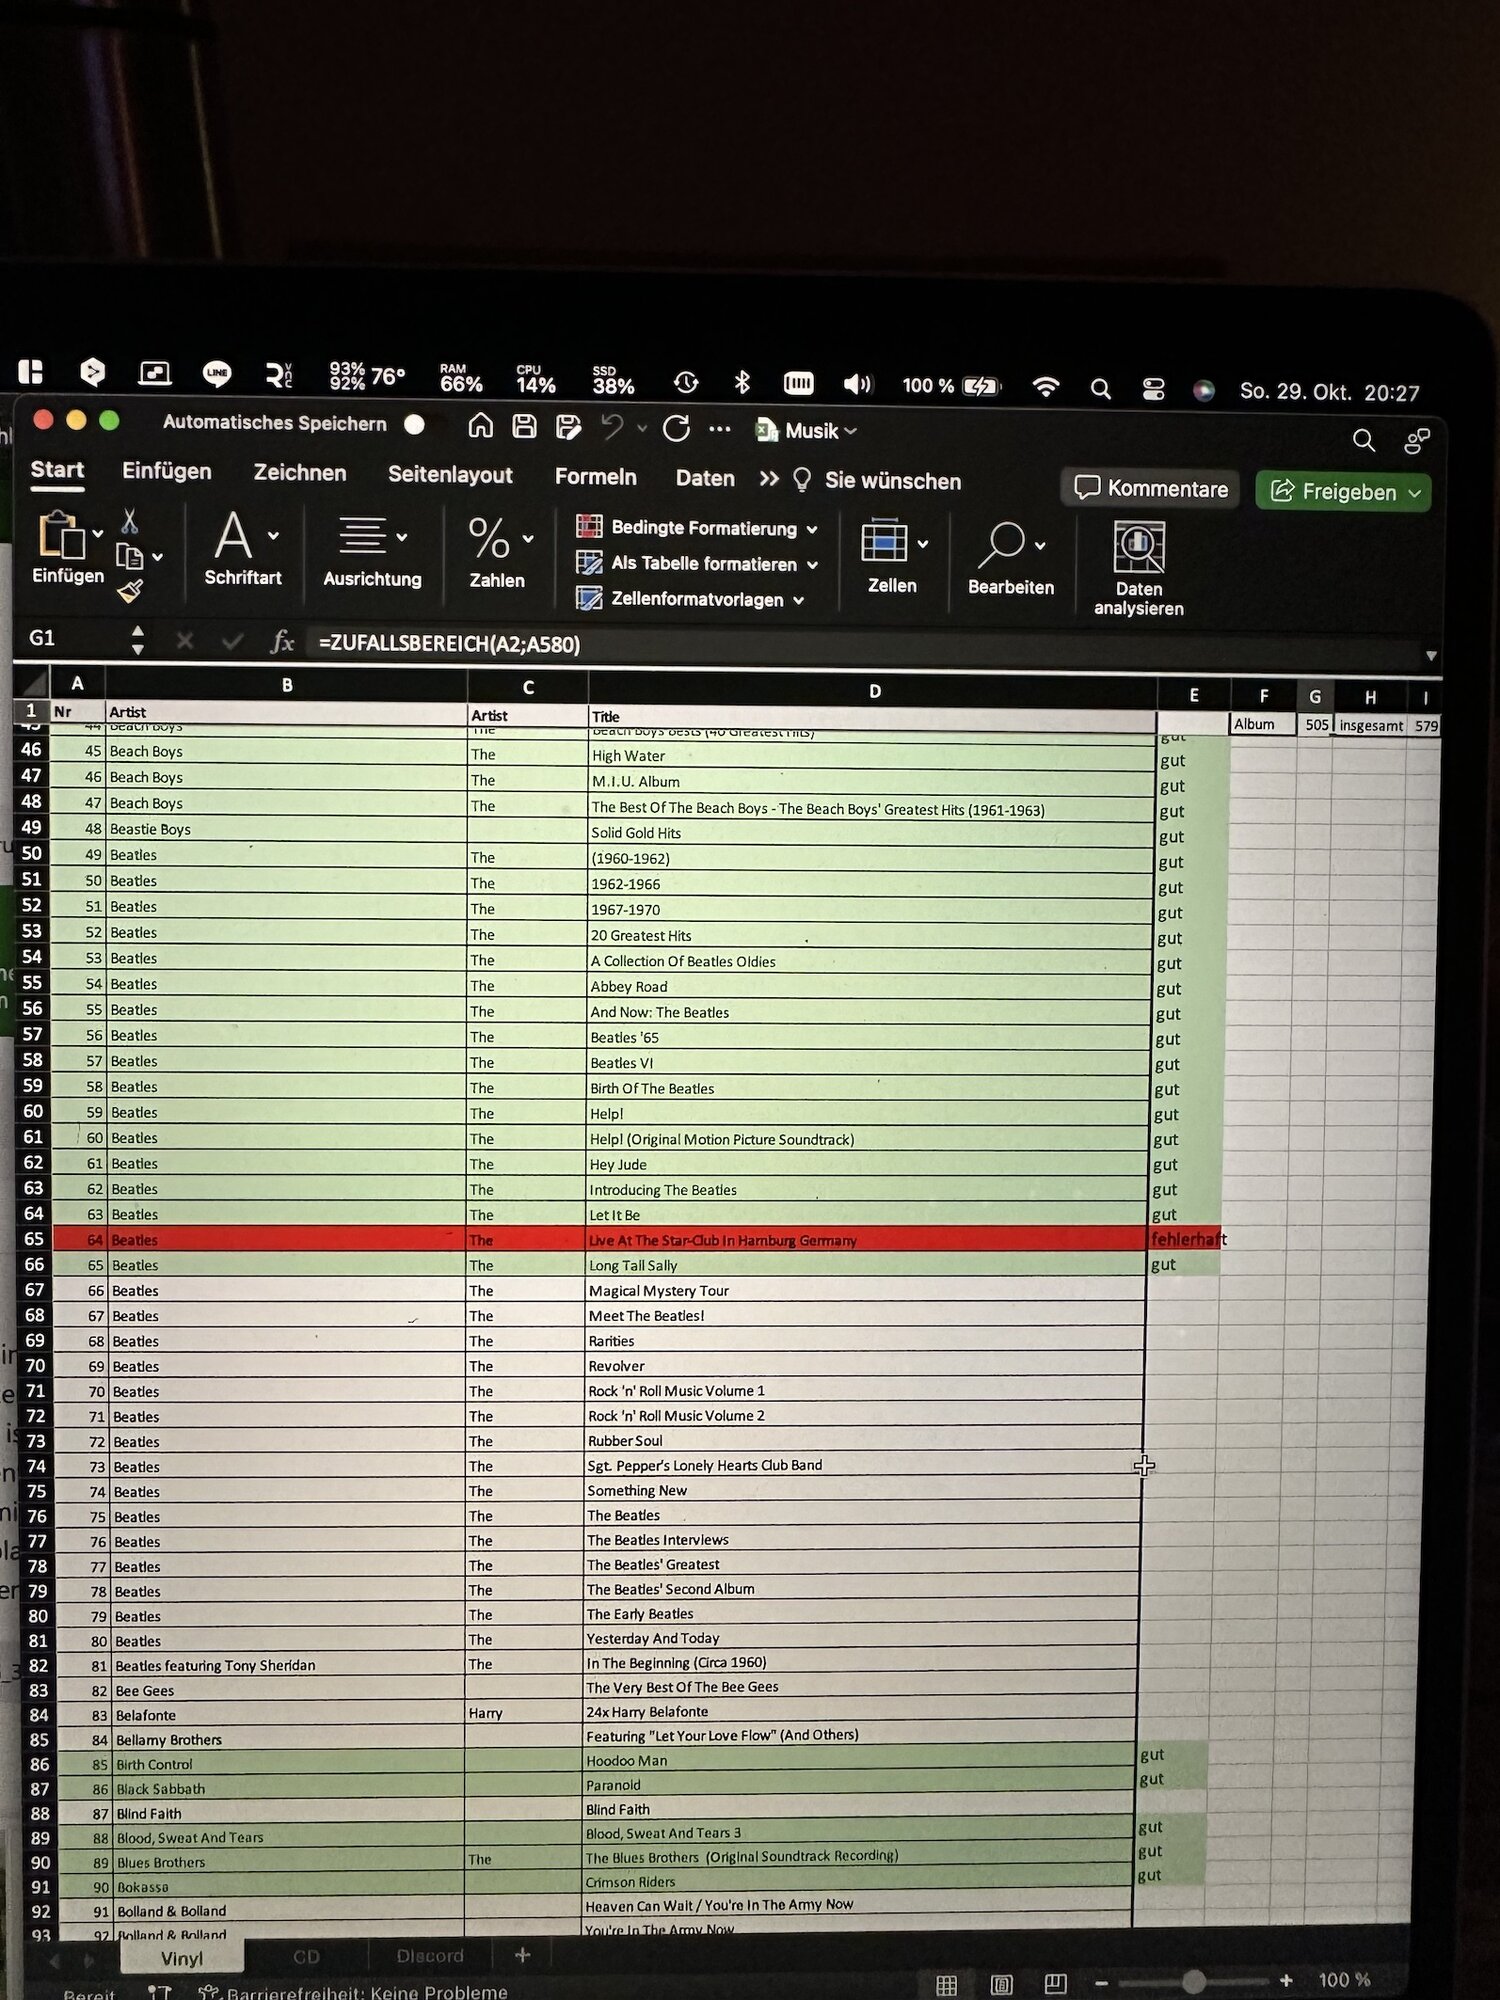Click the Home icon in title bar
The image size is (1500, 2000).
tap(481, 426)
